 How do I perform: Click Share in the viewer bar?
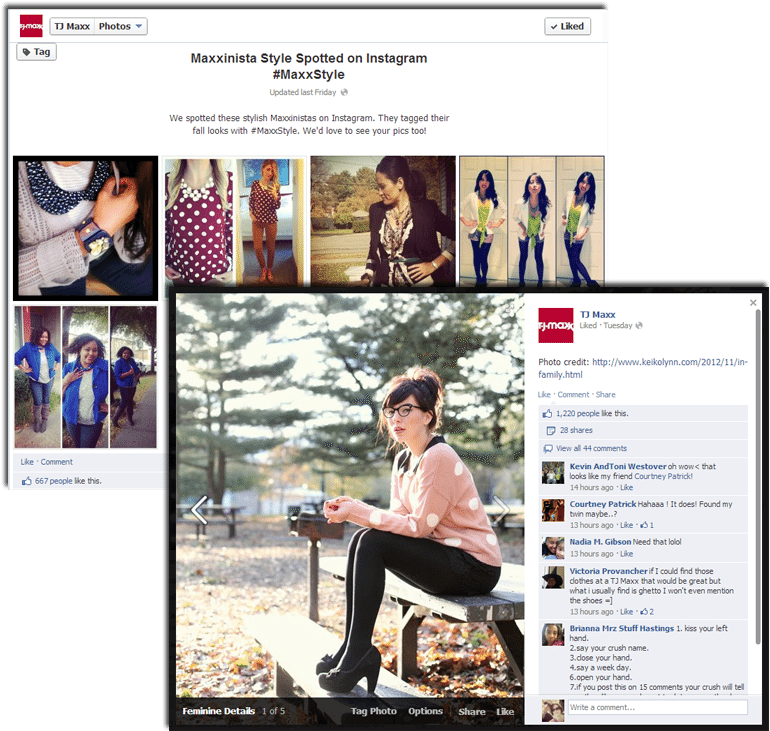pos(472,711)
